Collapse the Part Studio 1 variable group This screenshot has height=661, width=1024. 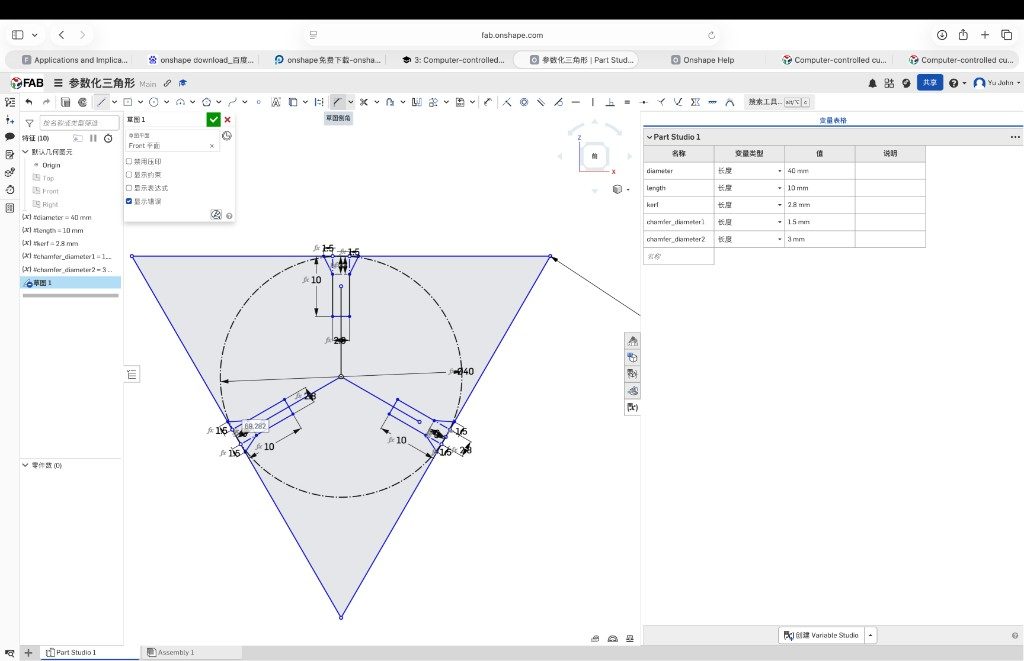[649, 137]
